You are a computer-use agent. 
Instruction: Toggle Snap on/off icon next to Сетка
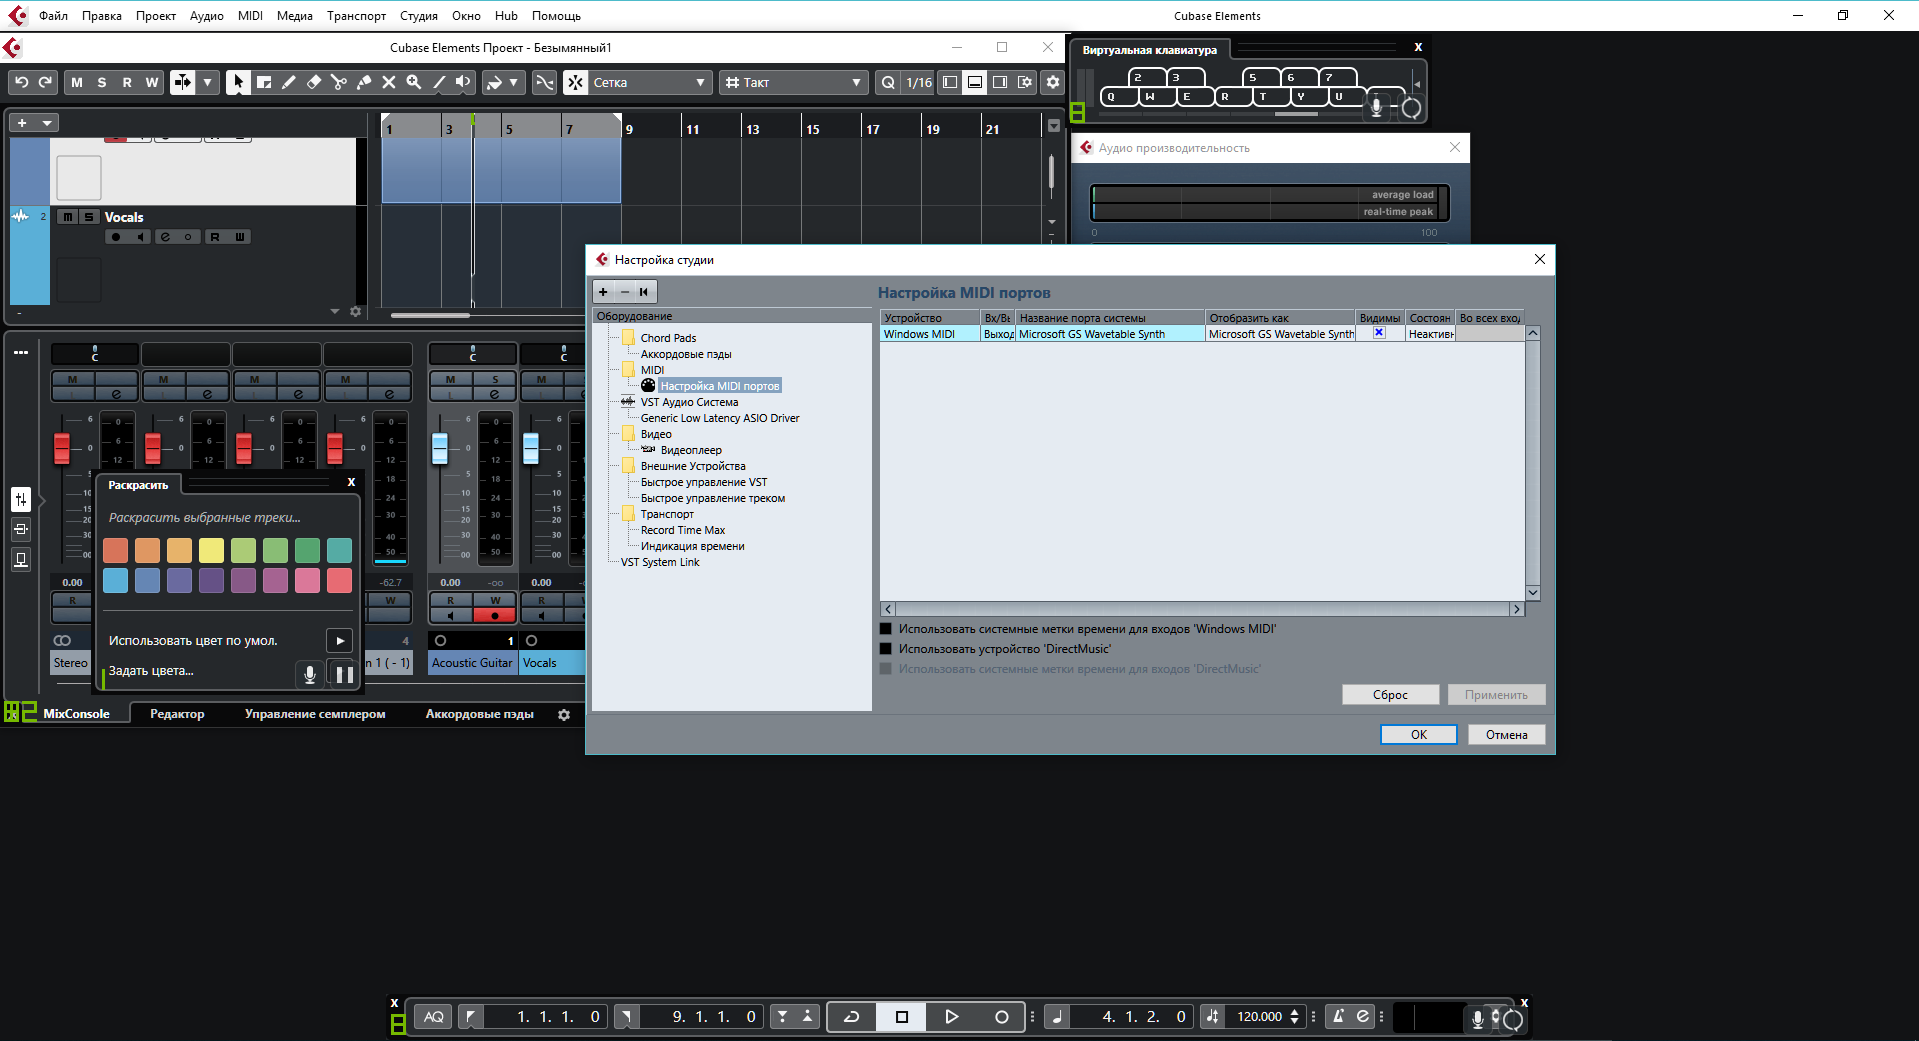[x=575, y=82]
